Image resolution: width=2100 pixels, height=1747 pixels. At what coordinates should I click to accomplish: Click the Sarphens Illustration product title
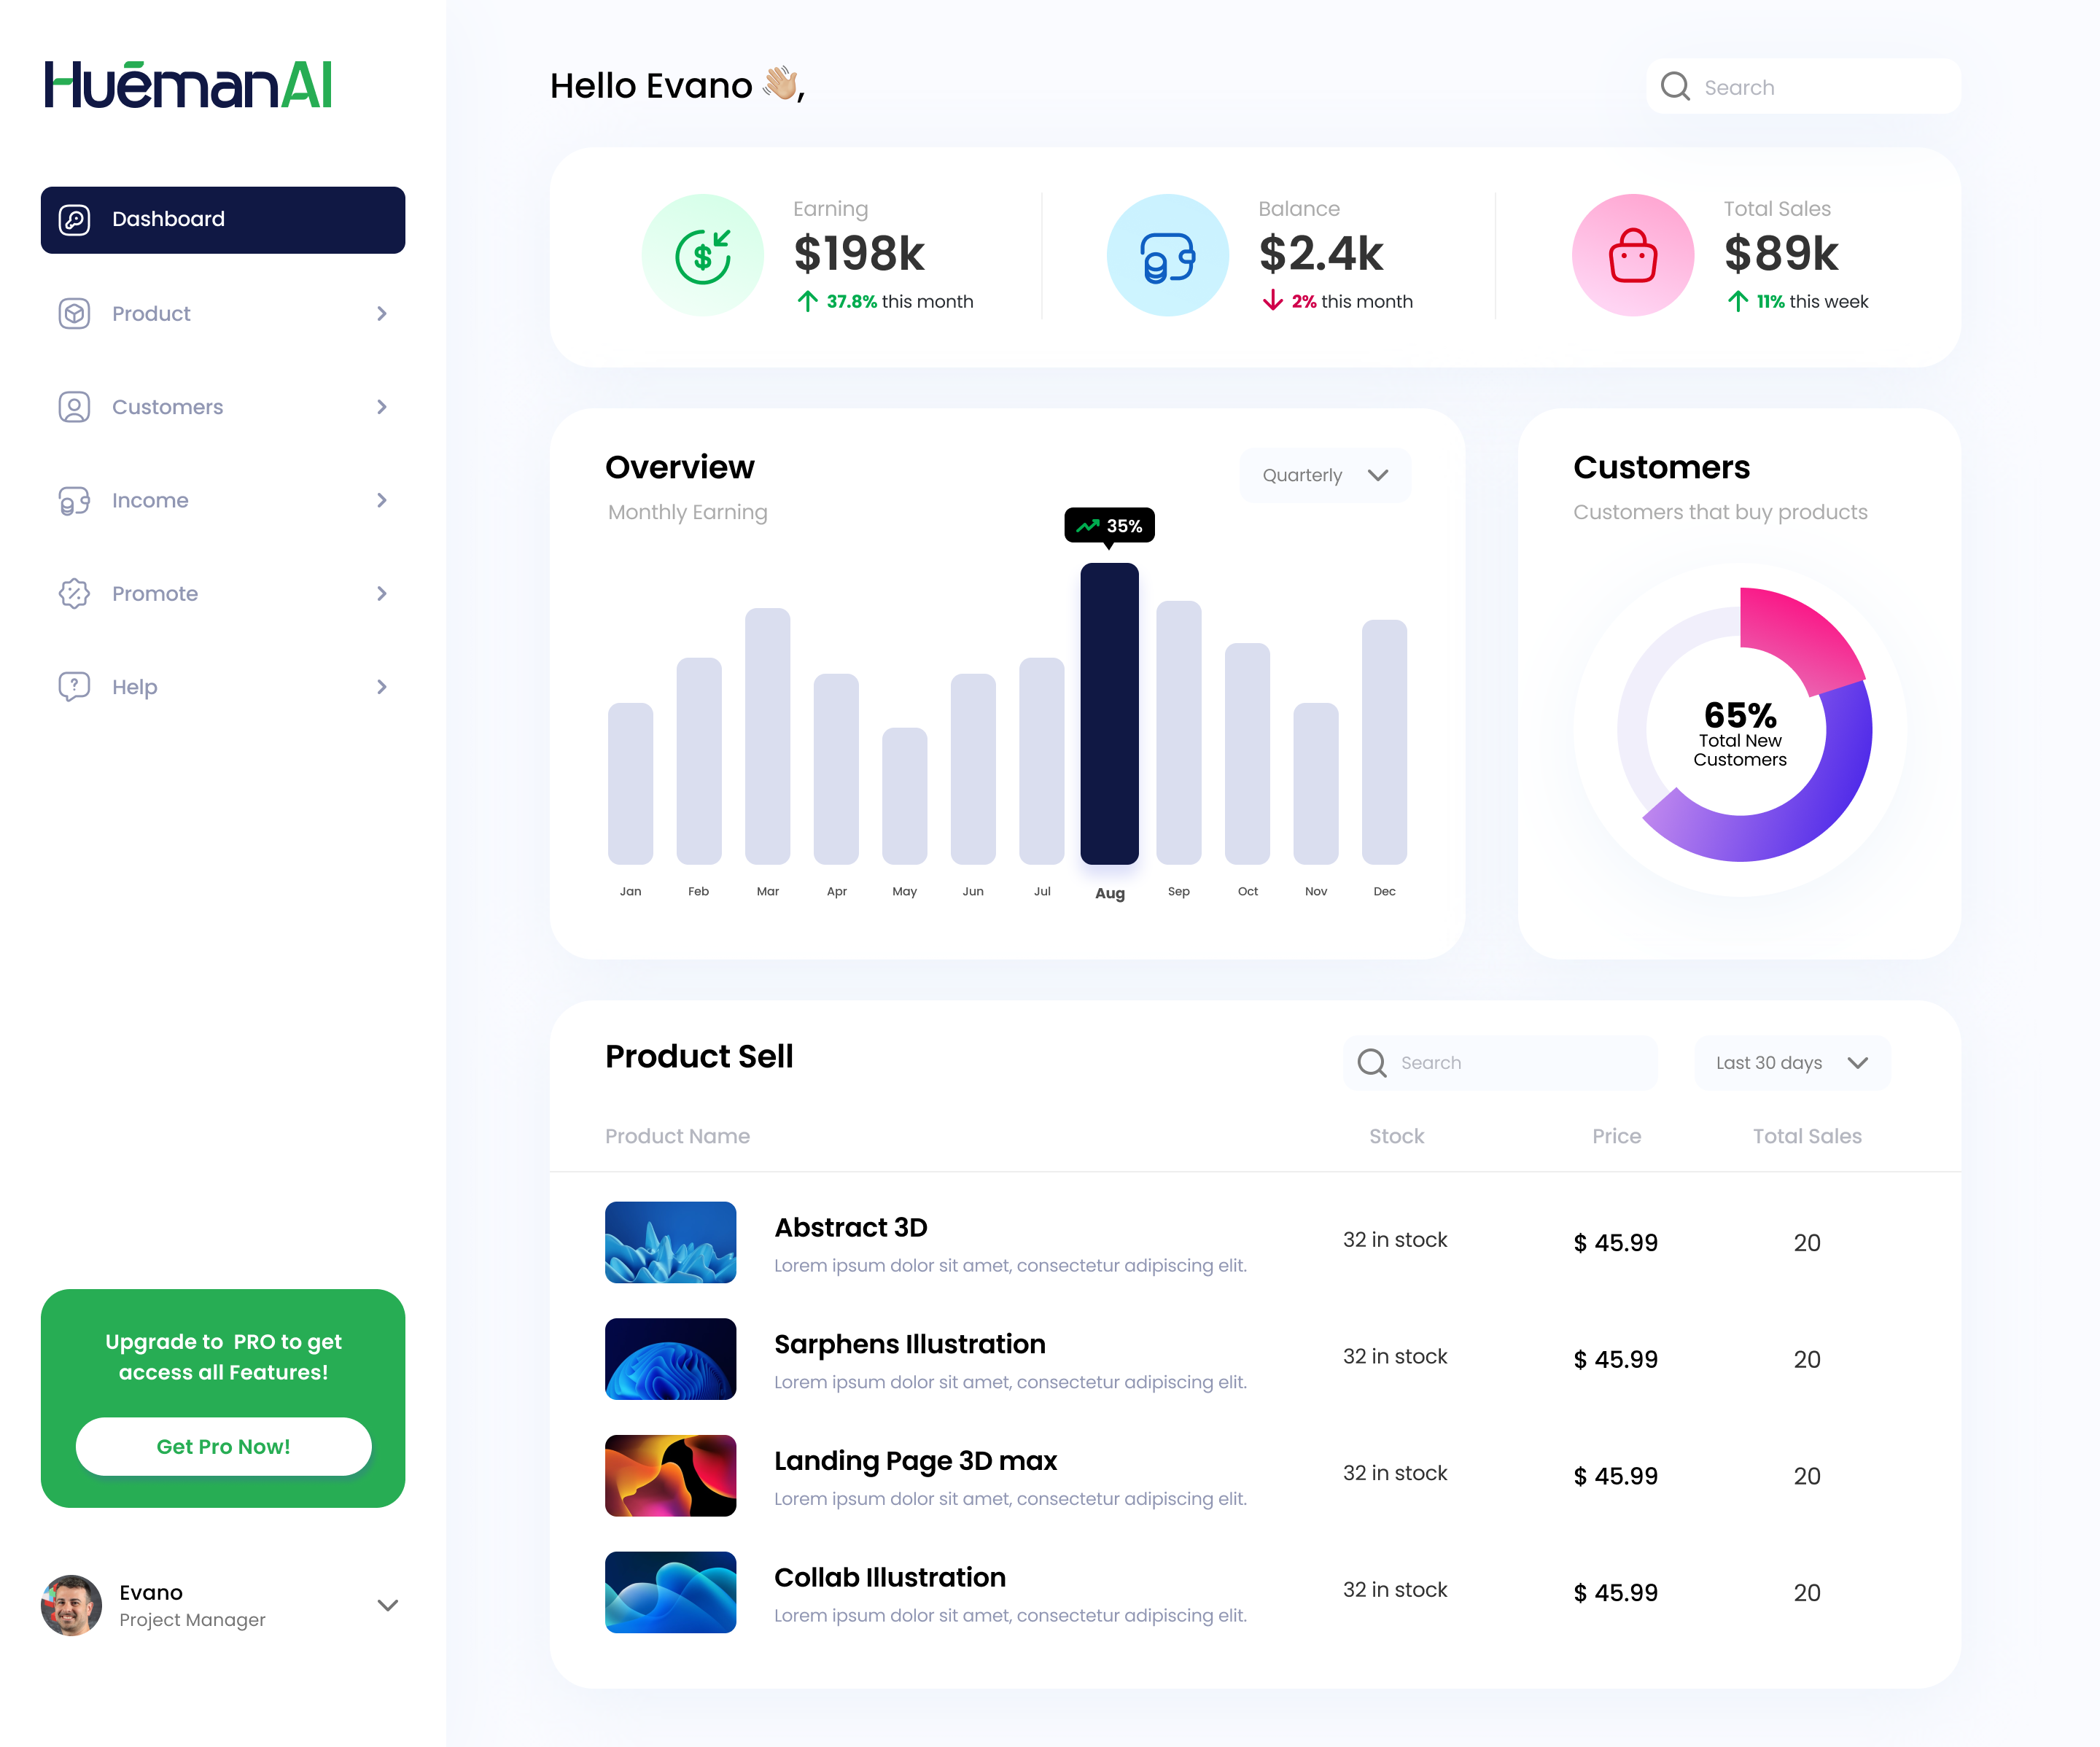[909, 1344]
